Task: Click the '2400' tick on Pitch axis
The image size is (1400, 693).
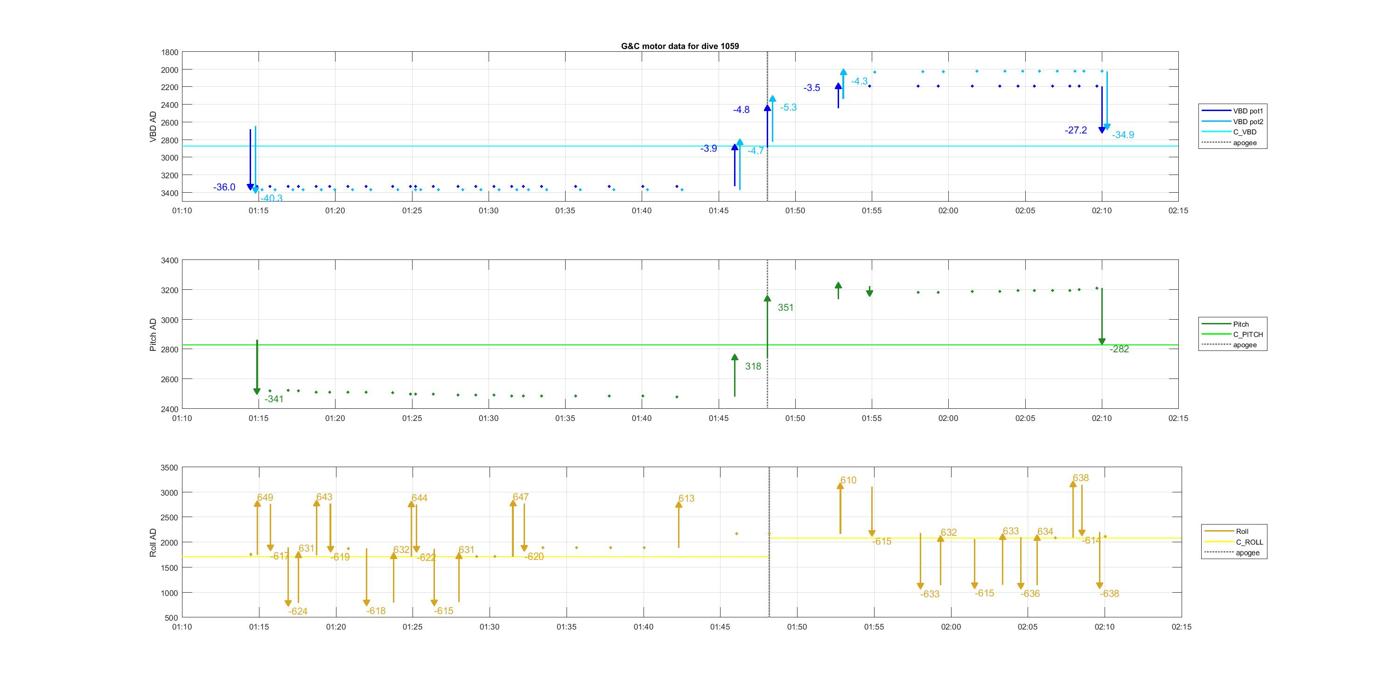Action: tap(170, 409)
